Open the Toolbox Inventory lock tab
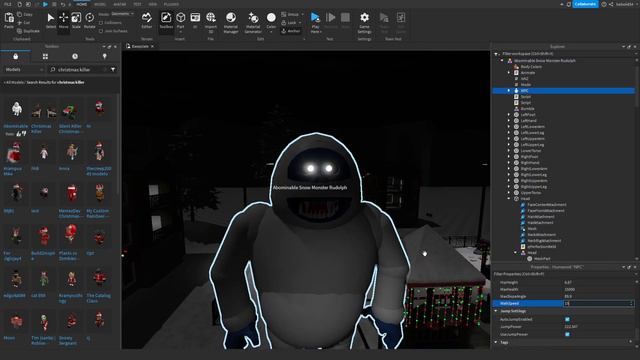The height and width of the screenshot is (360, 640). (16, 56)
